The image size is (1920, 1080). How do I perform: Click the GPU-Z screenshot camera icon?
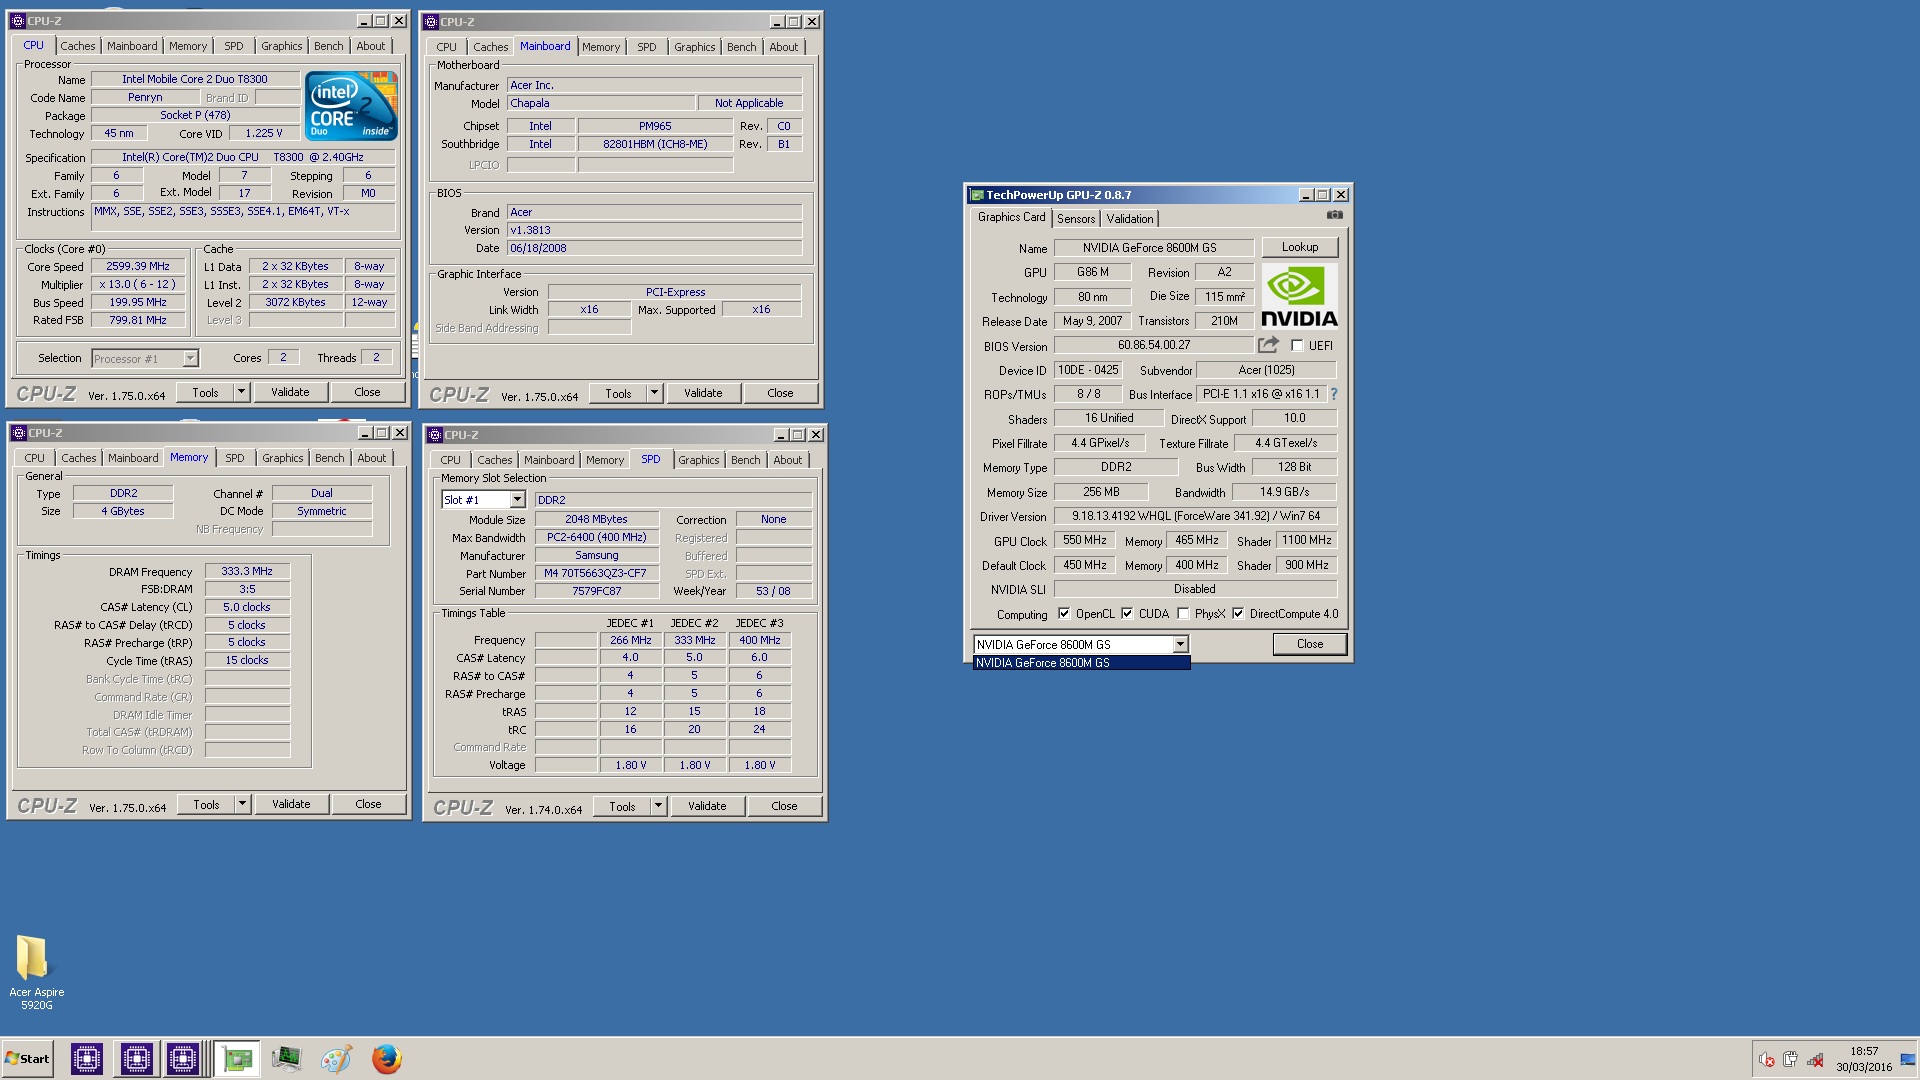[x=1334, y=215]
